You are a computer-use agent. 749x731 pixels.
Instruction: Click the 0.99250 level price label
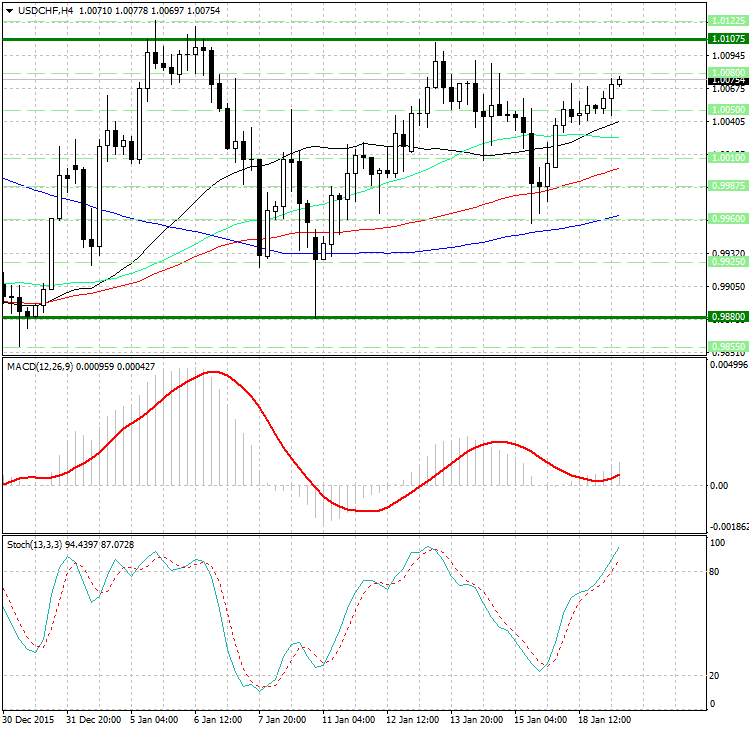coord(726,261)
